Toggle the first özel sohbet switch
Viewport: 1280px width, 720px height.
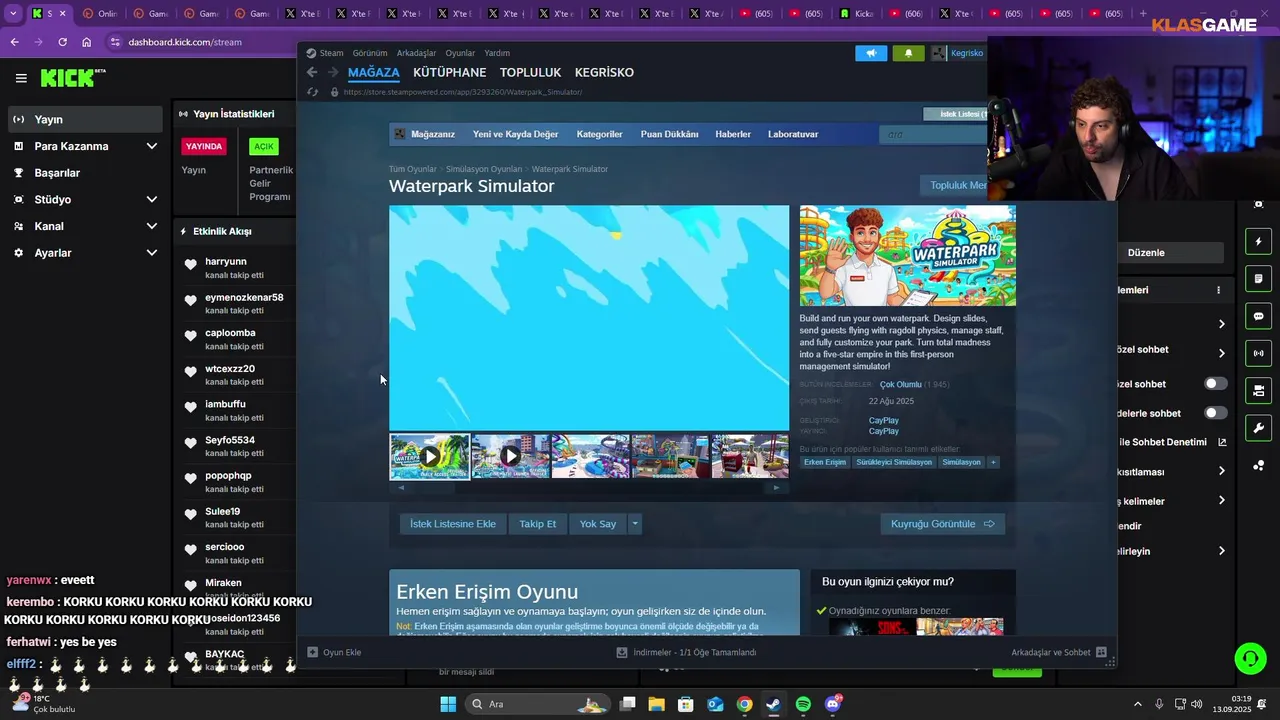coord(1215,384)
